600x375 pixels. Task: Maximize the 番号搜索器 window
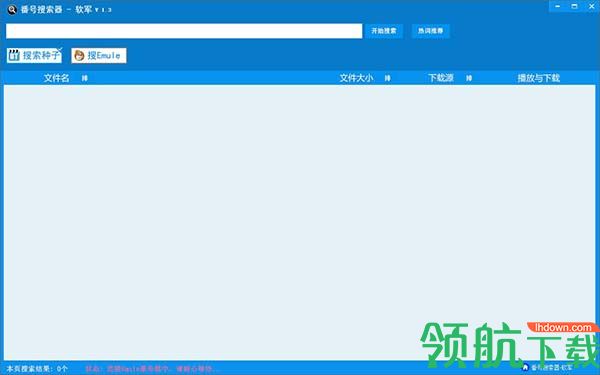pyautogui.click(x=574, y=6)
